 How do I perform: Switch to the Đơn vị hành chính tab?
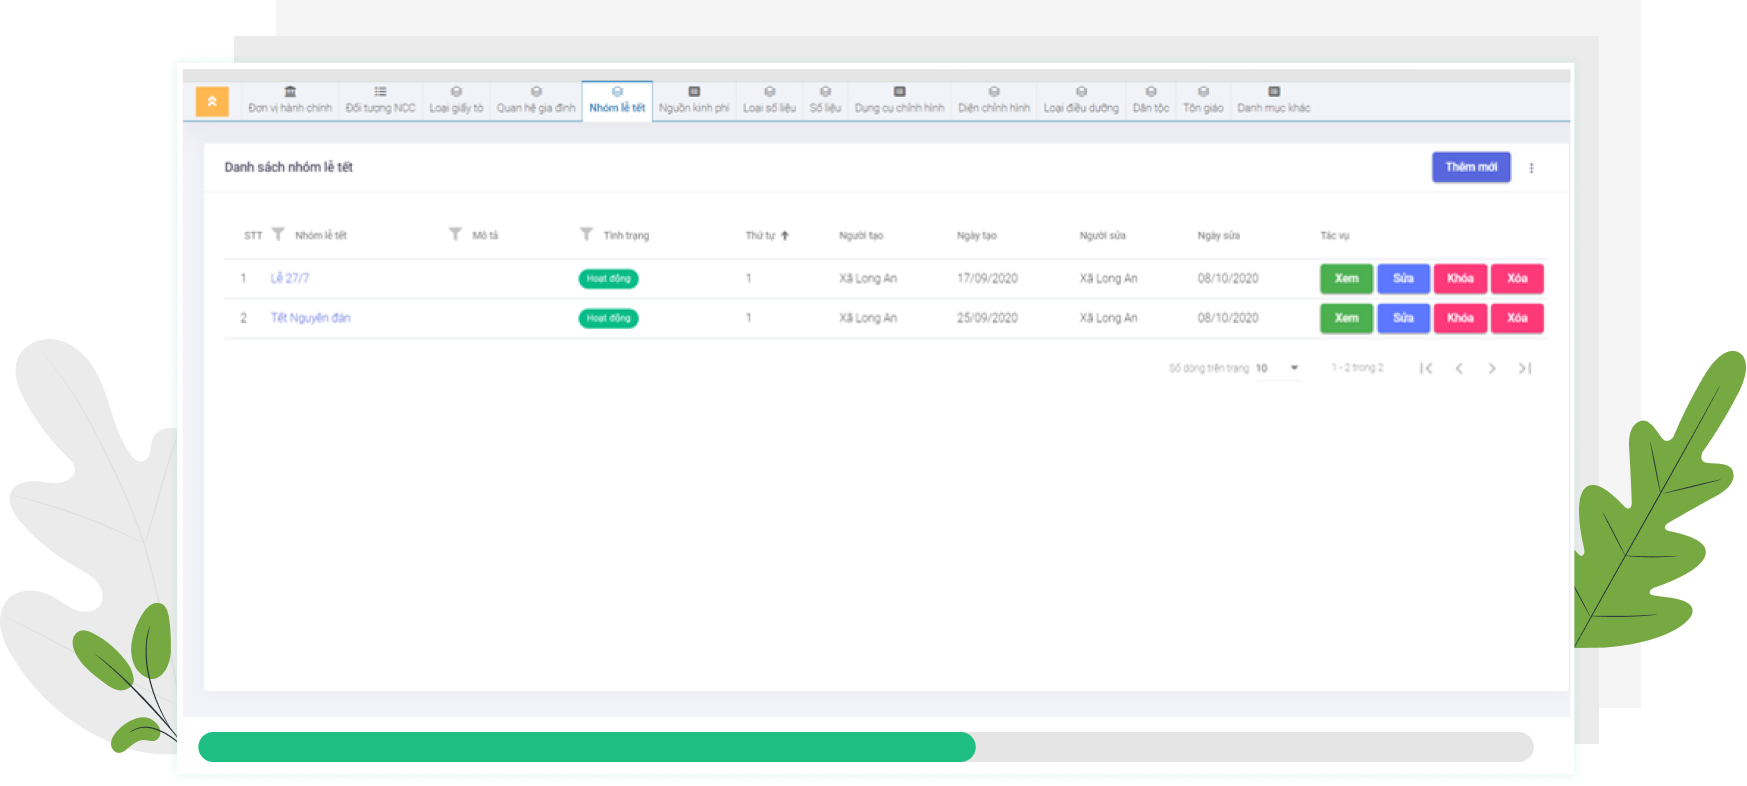[290, 101]
